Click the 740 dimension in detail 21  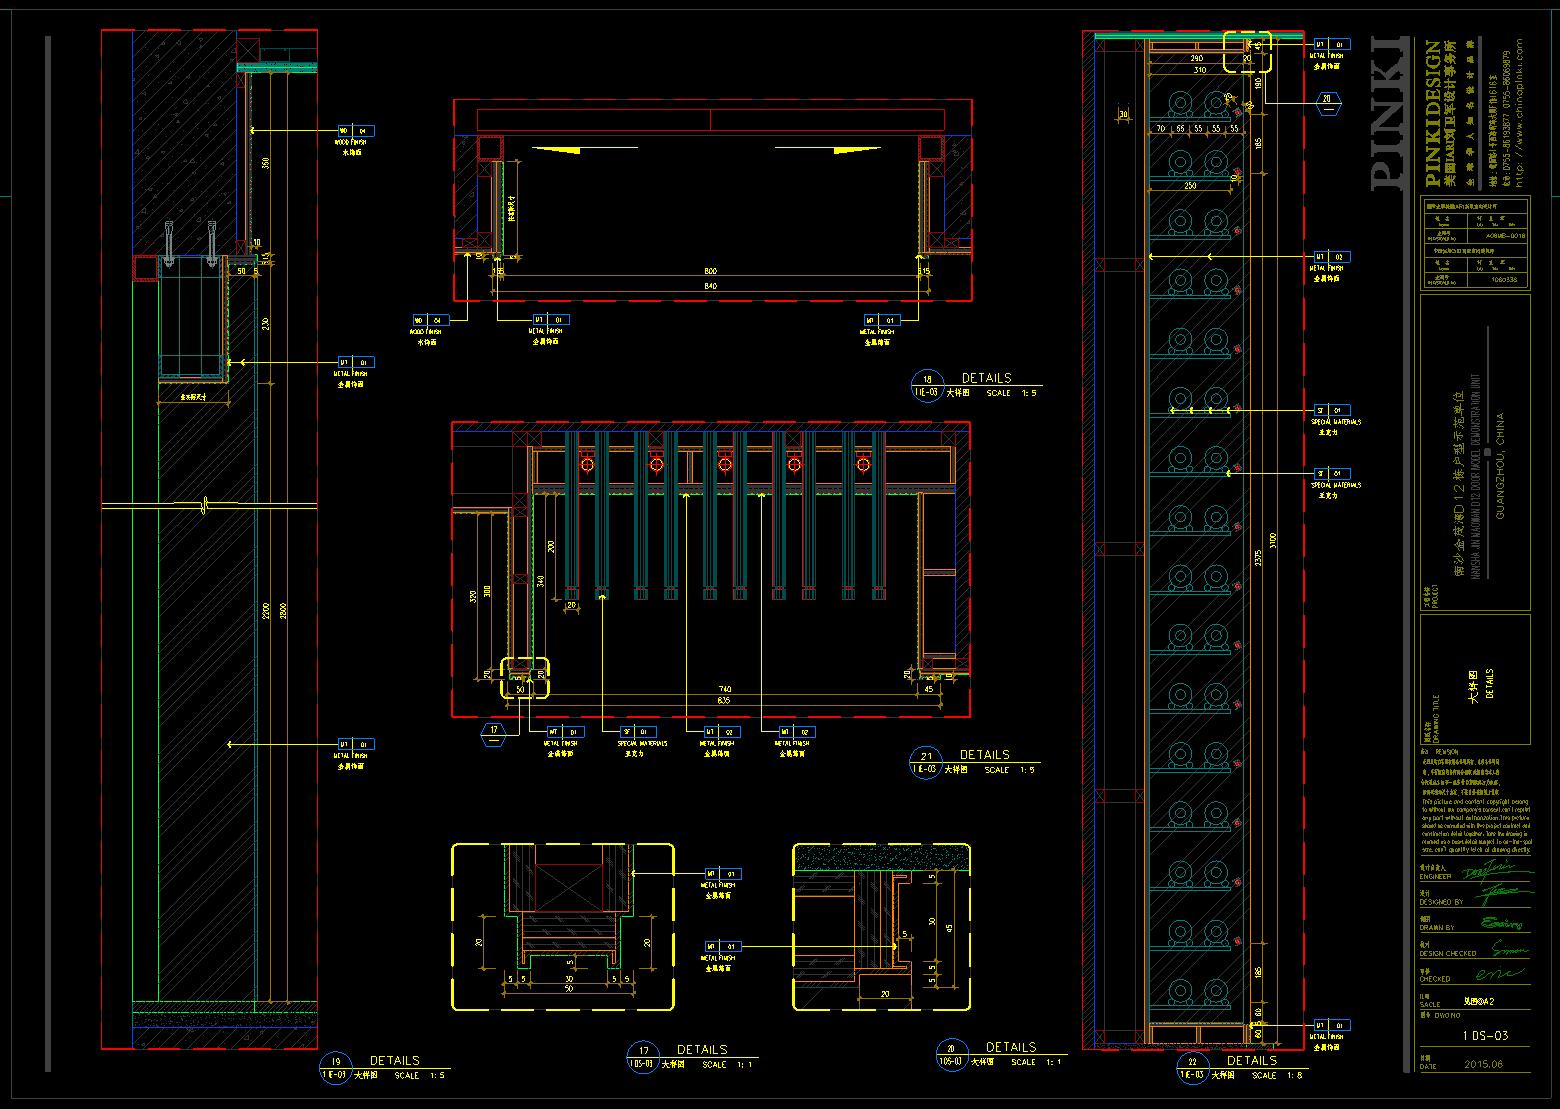tap(724, 689)
